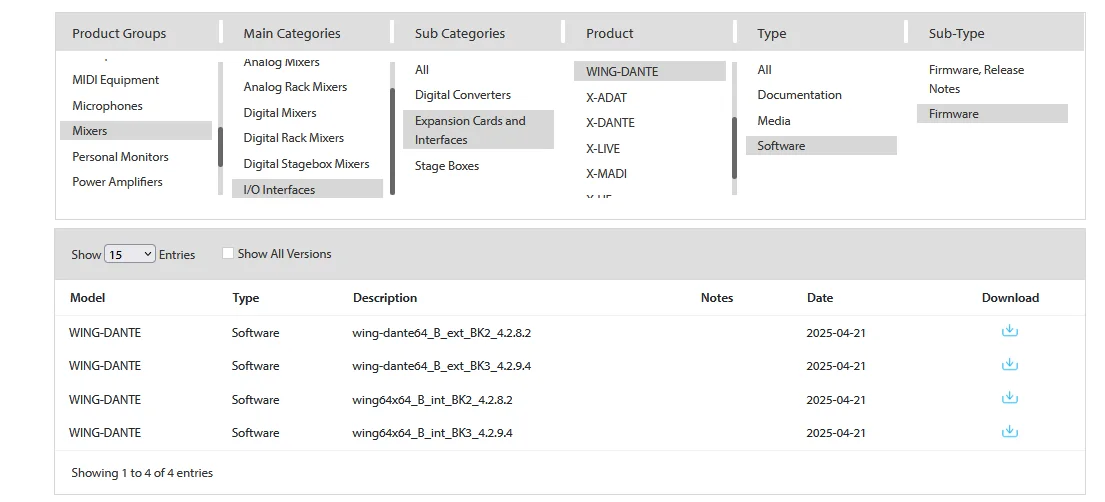
Task: Click Type list scrollbar thumb
Action: [735, 148]
